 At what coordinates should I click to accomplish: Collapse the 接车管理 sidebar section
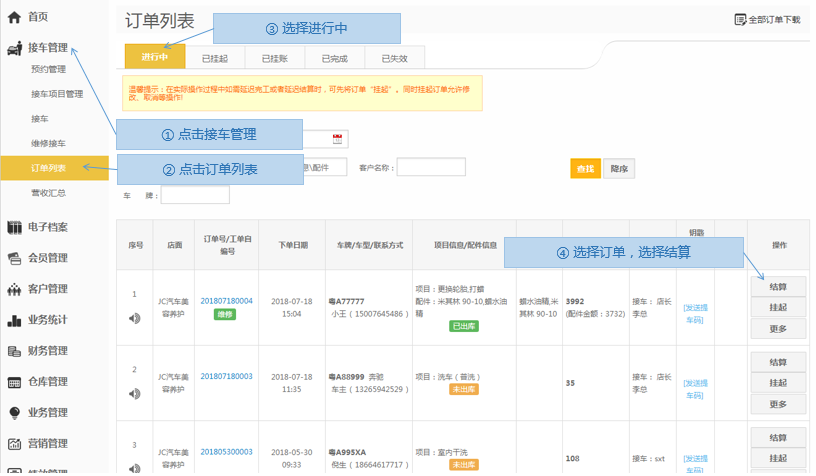(x=47, y=48)
